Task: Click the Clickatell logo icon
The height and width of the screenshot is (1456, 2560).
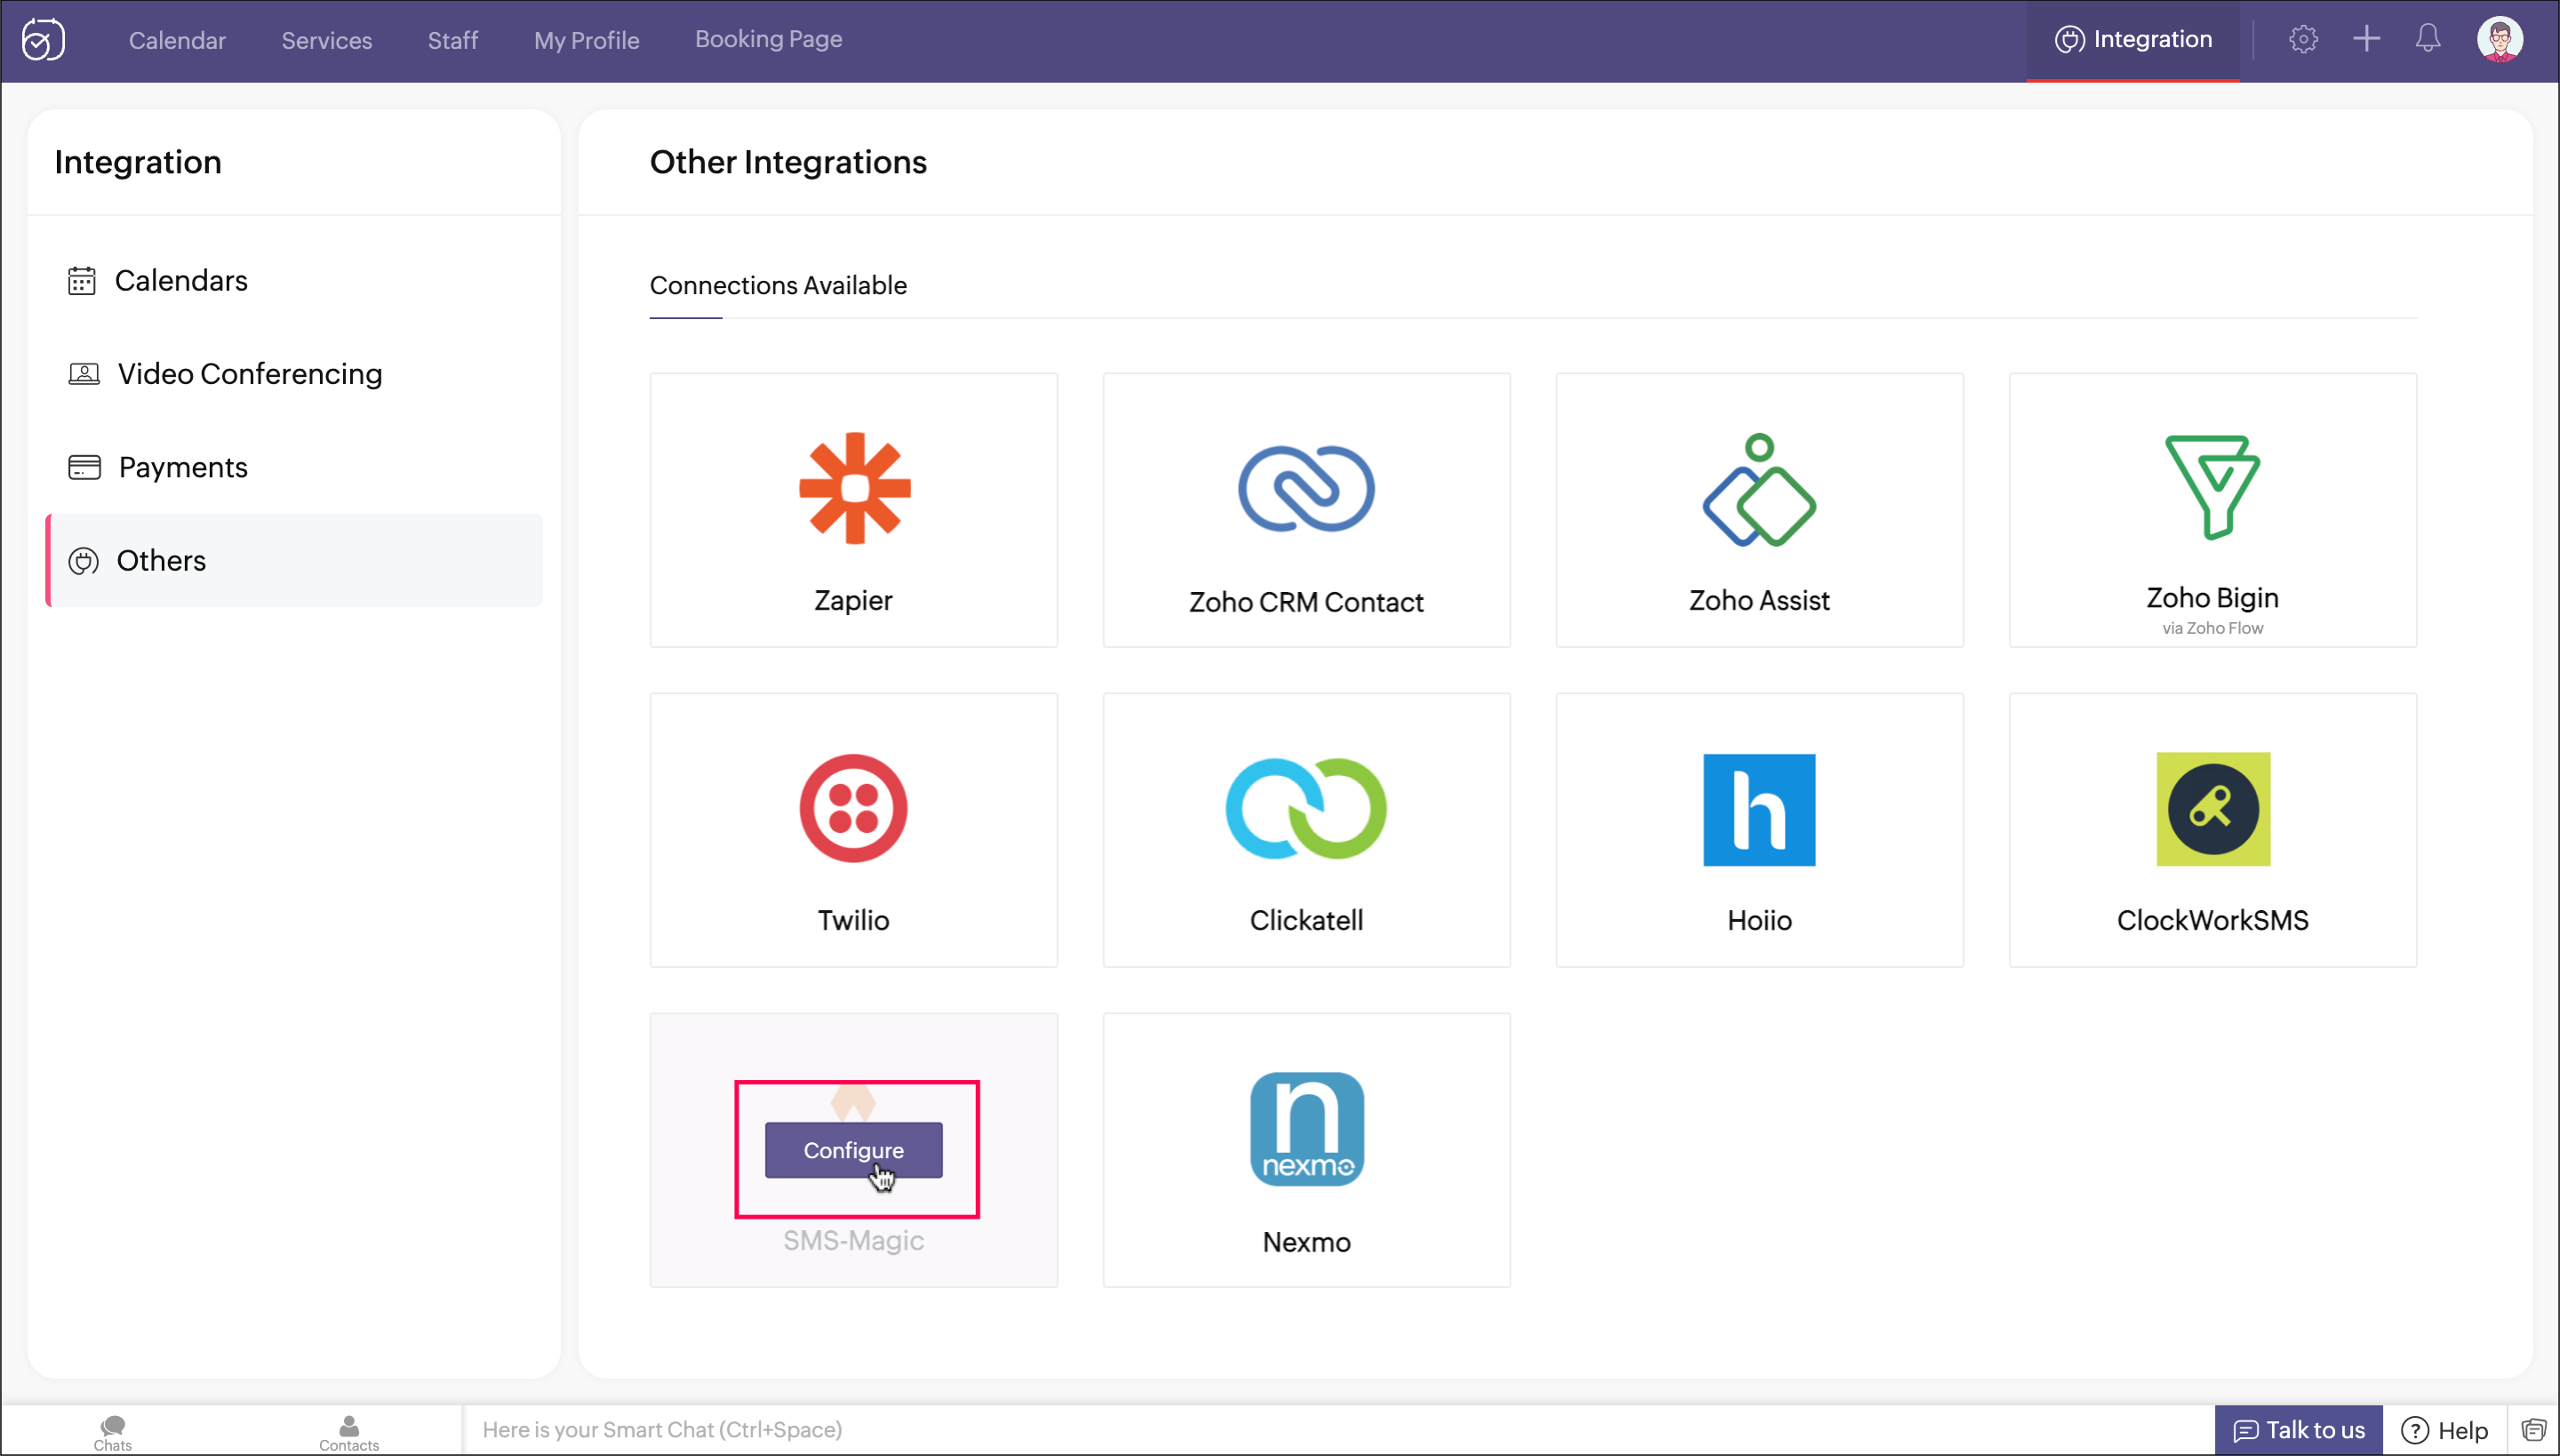Action: (x=1306, y=808)
